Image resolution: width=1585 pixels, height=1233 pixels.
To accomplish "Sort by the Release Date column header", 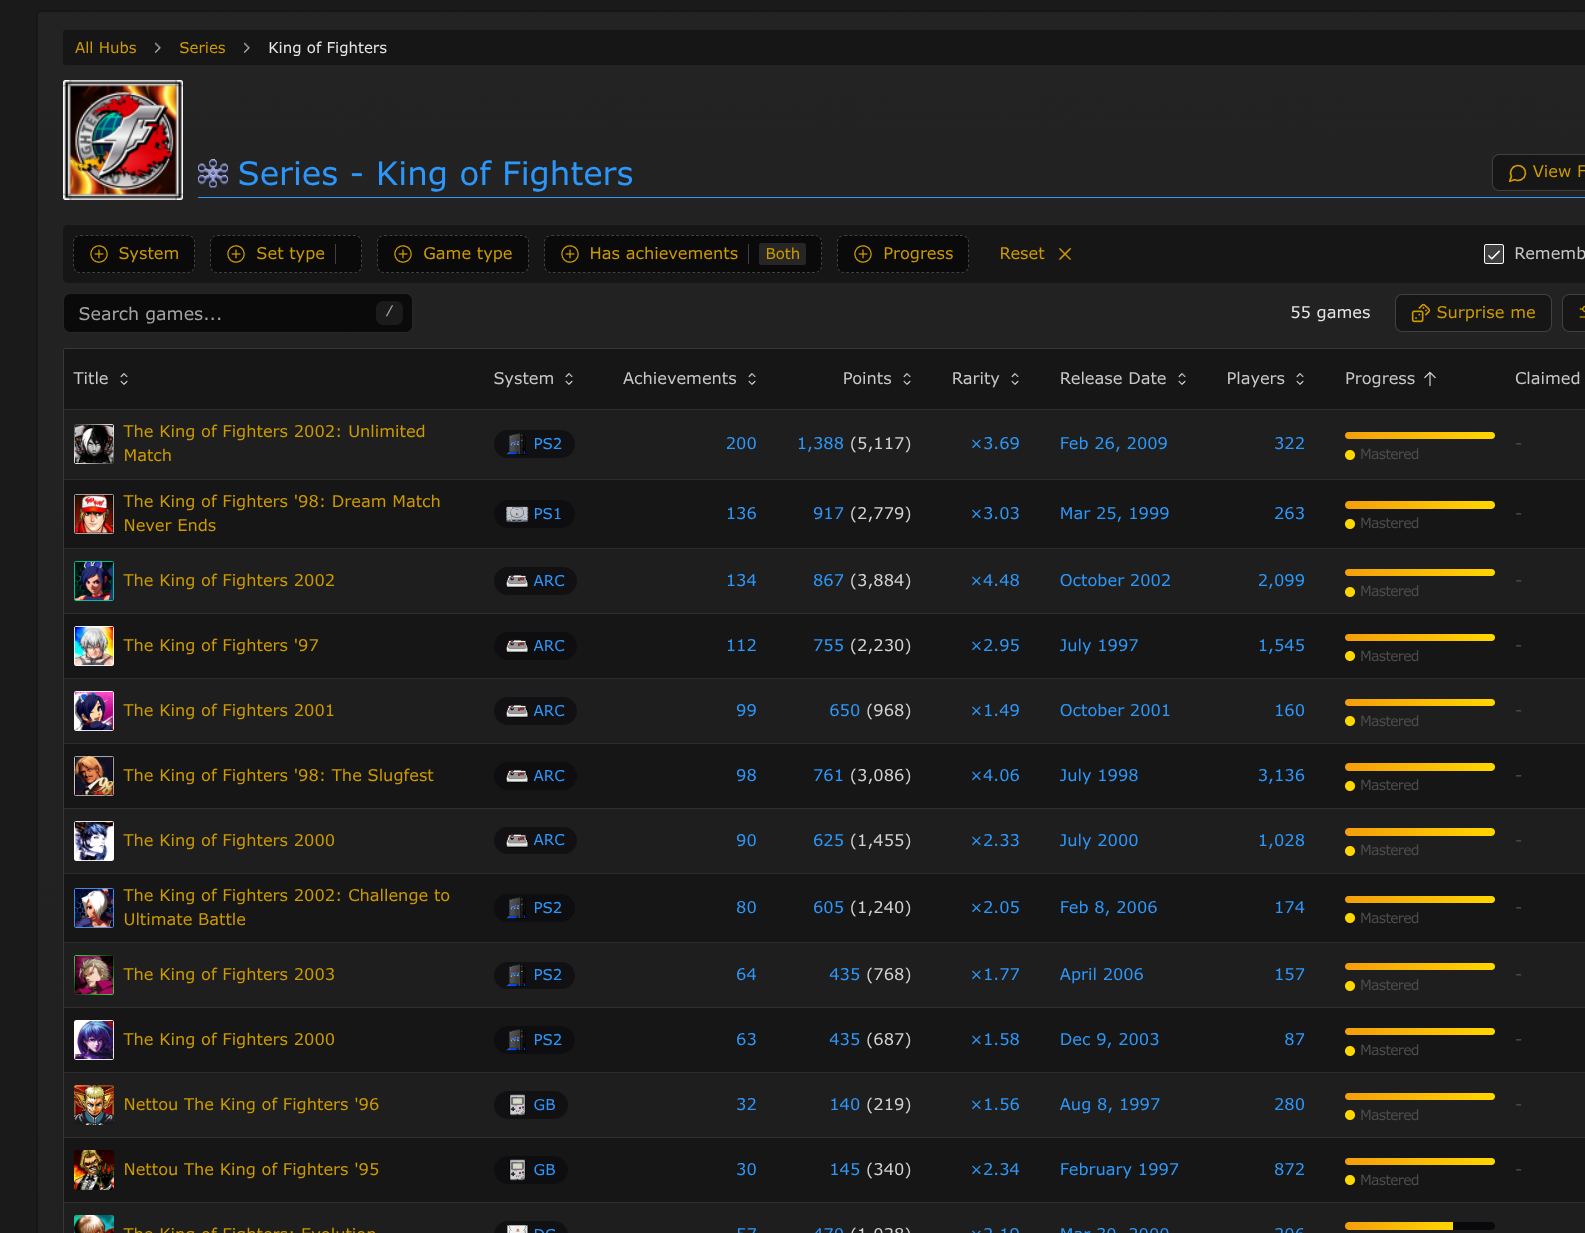I will click(x=1123, y=379).
